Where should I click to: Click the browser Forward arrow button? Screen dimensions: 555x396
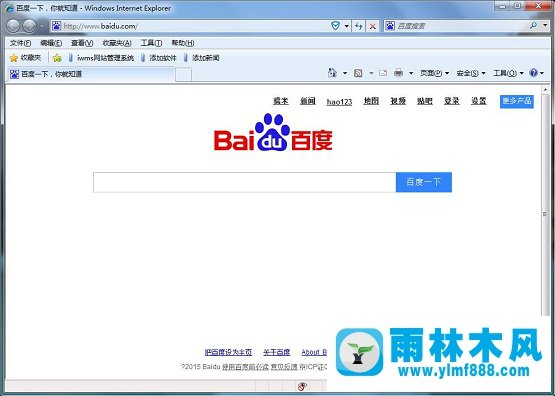(30, 26)
